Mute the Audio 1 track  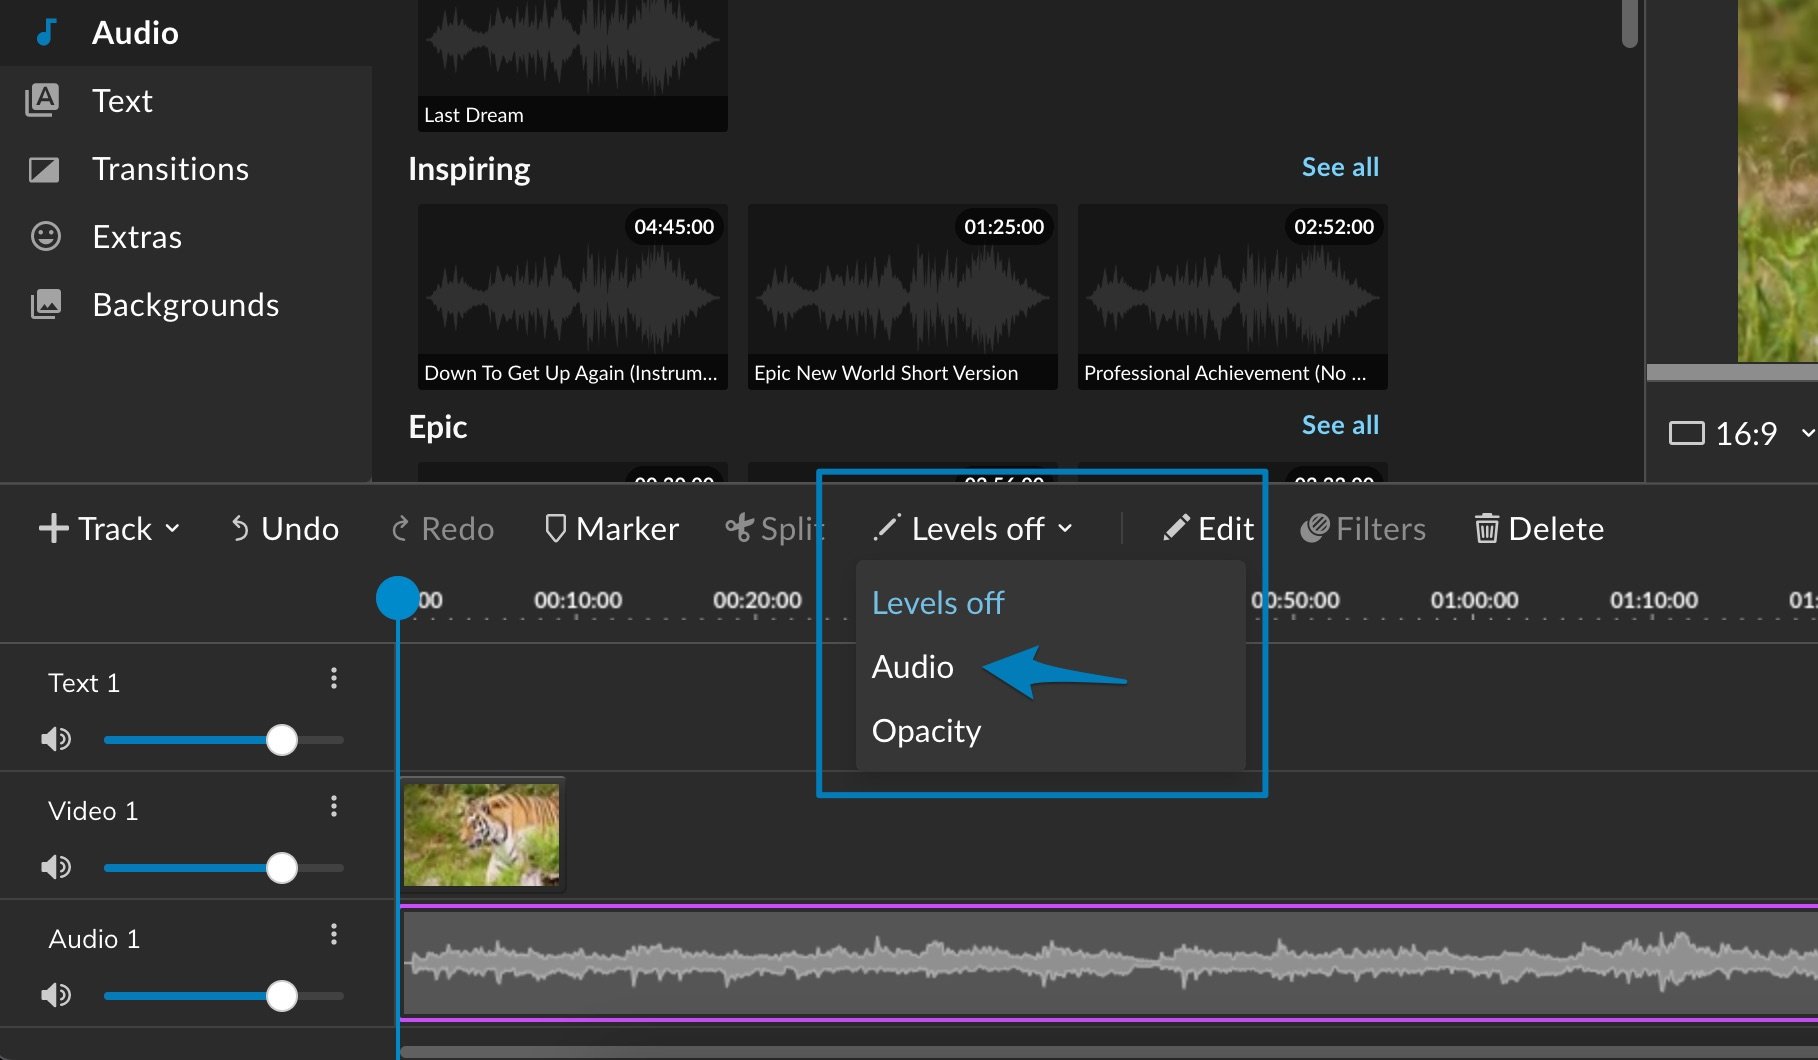(x=57, y=994)
